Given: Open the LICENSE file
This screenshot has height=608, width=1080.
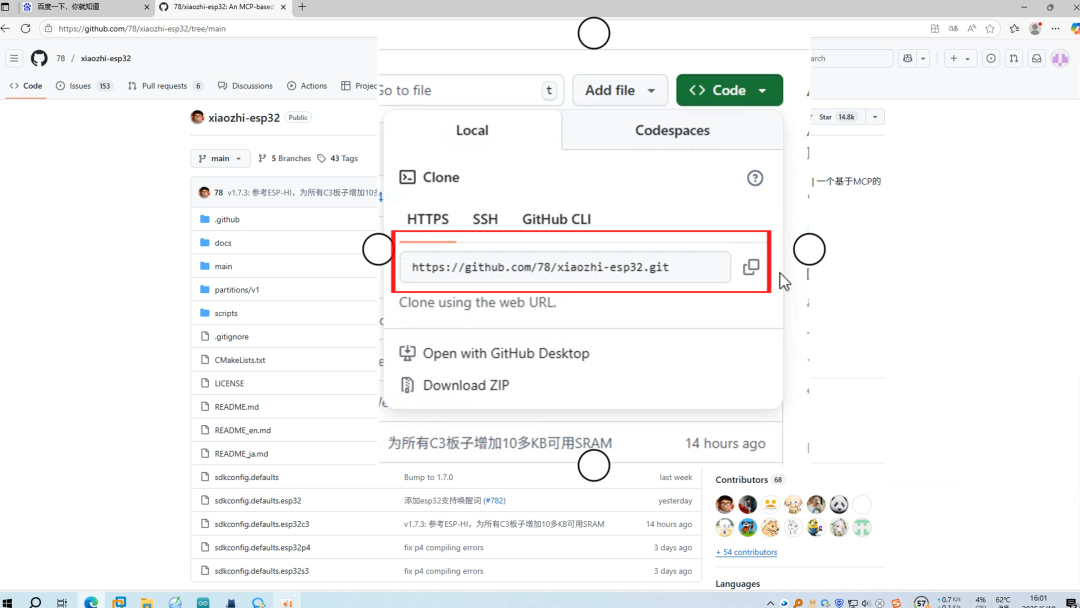Looking at the screenshot, I should coord(229,384).
